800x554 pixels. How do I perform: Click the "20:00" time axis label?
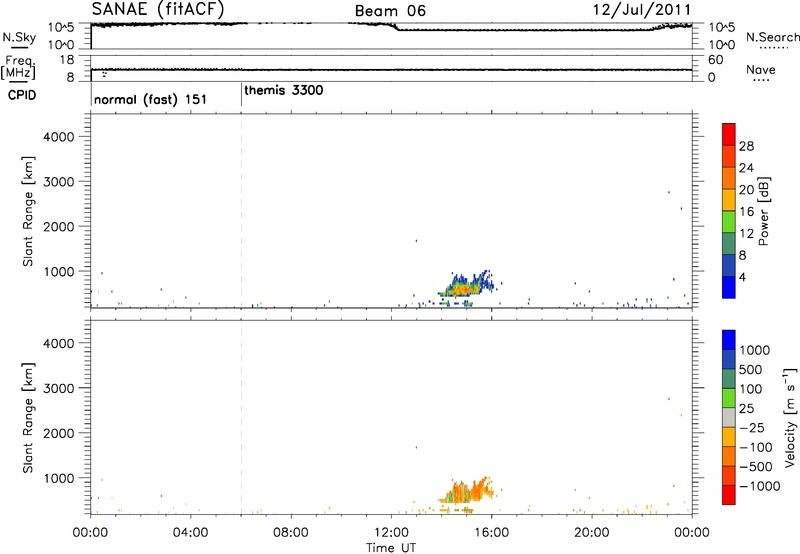coord(592,533)
